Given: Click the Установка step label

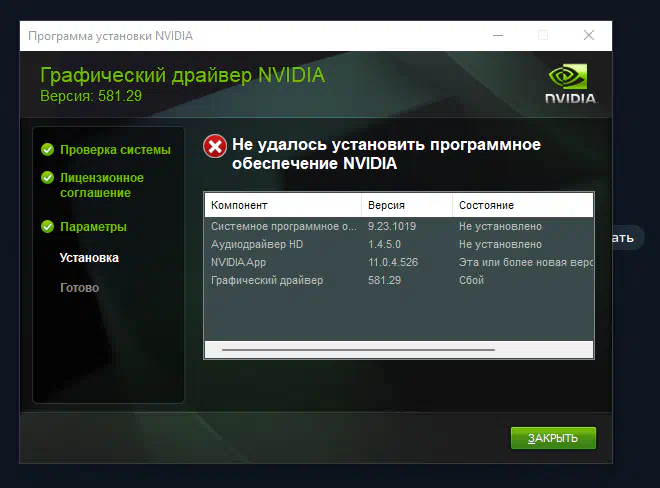Looking at the screenshot, I should 89,258.
